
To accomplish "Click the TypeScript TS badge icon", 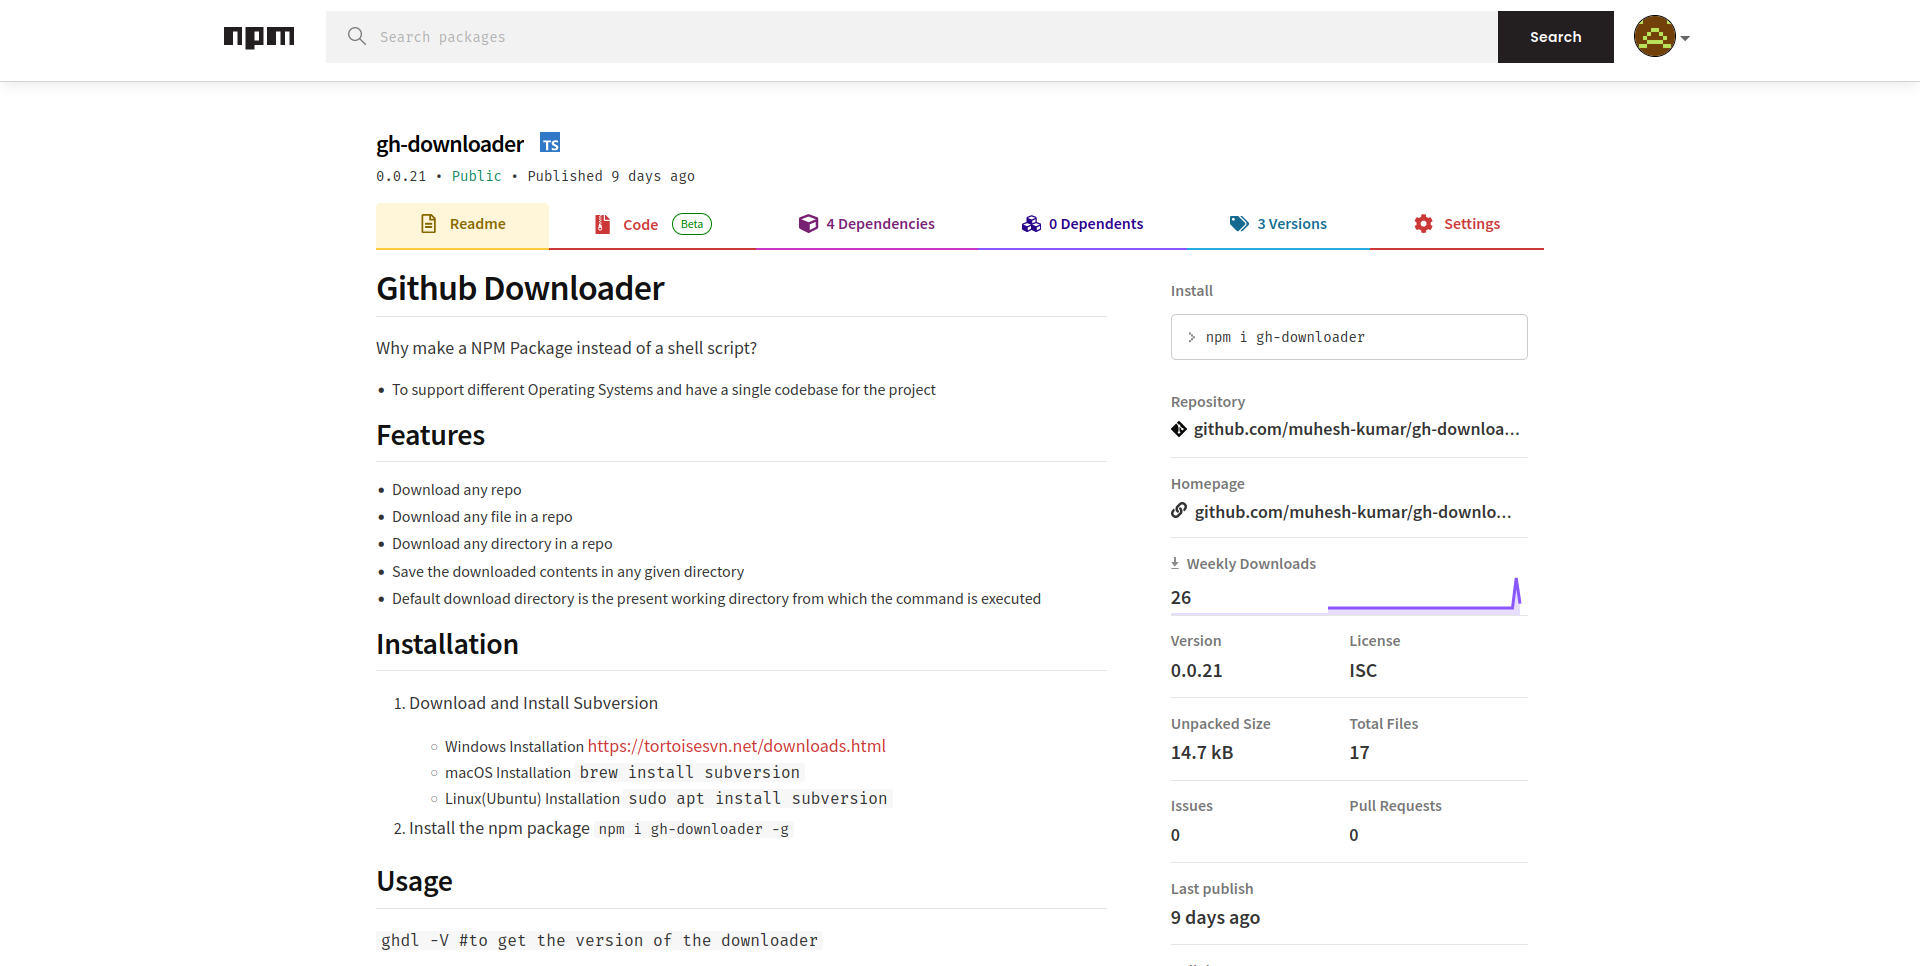I will 550,143.
